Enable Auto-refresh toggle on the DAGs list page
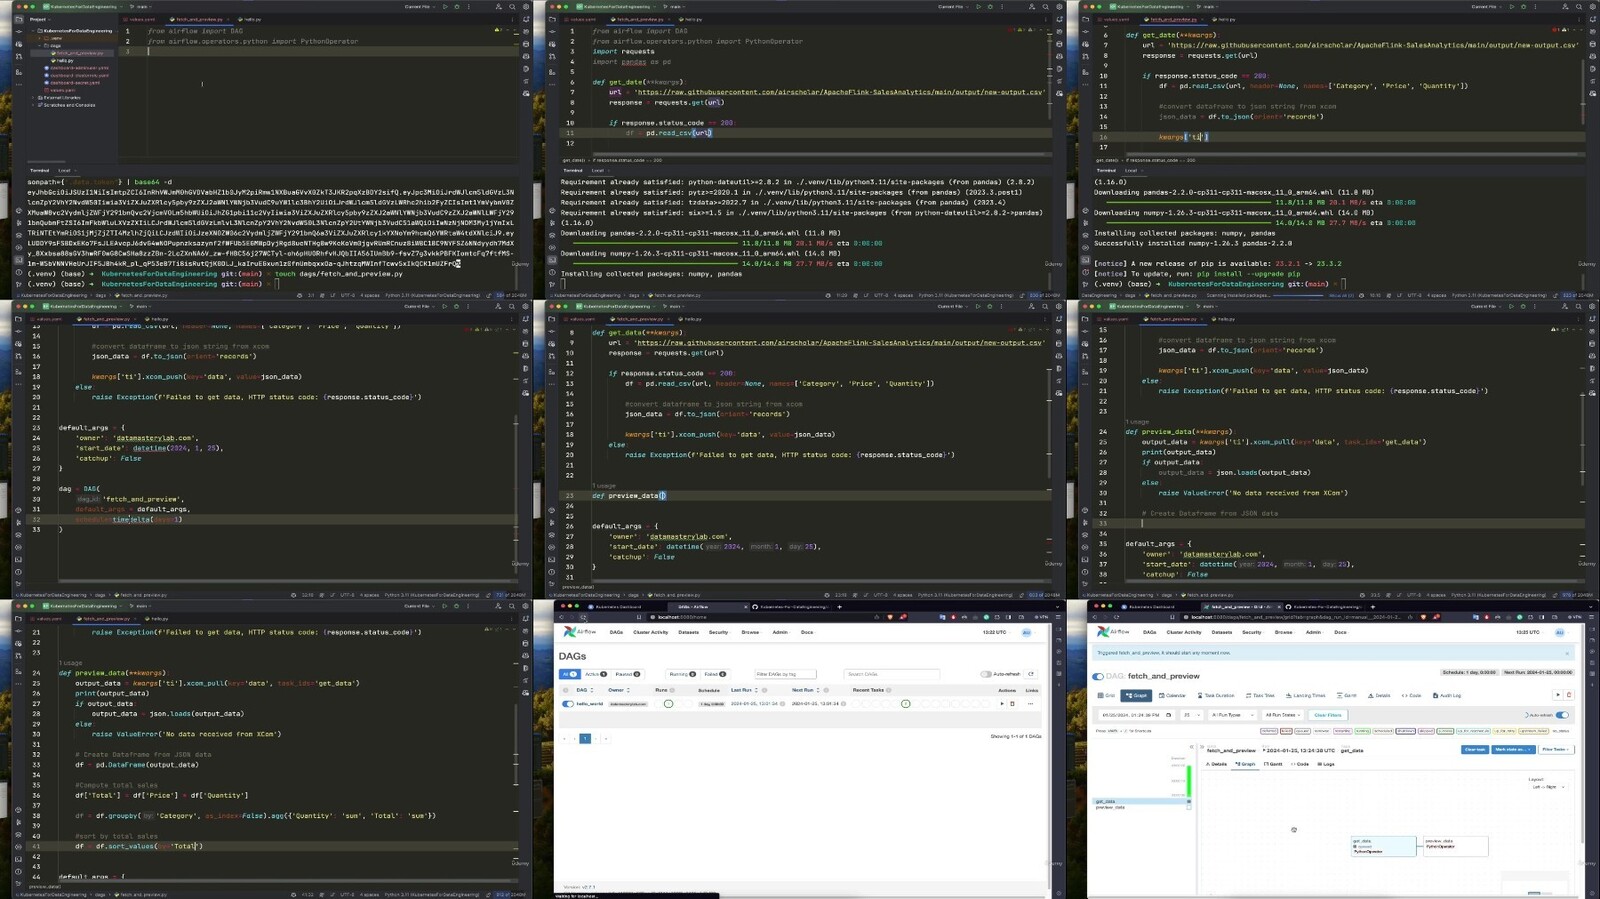 tap(986, 674)
